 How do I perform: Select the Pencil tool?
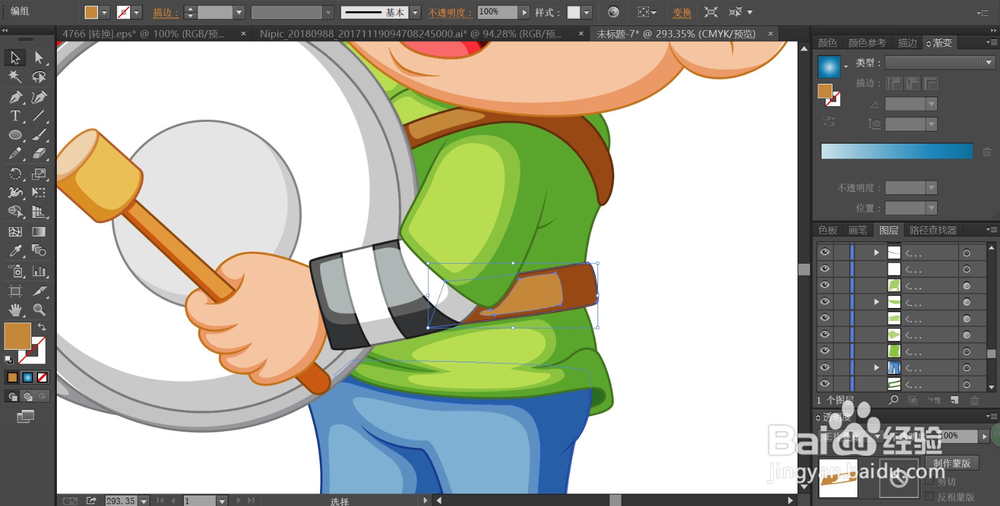[15, 154]
